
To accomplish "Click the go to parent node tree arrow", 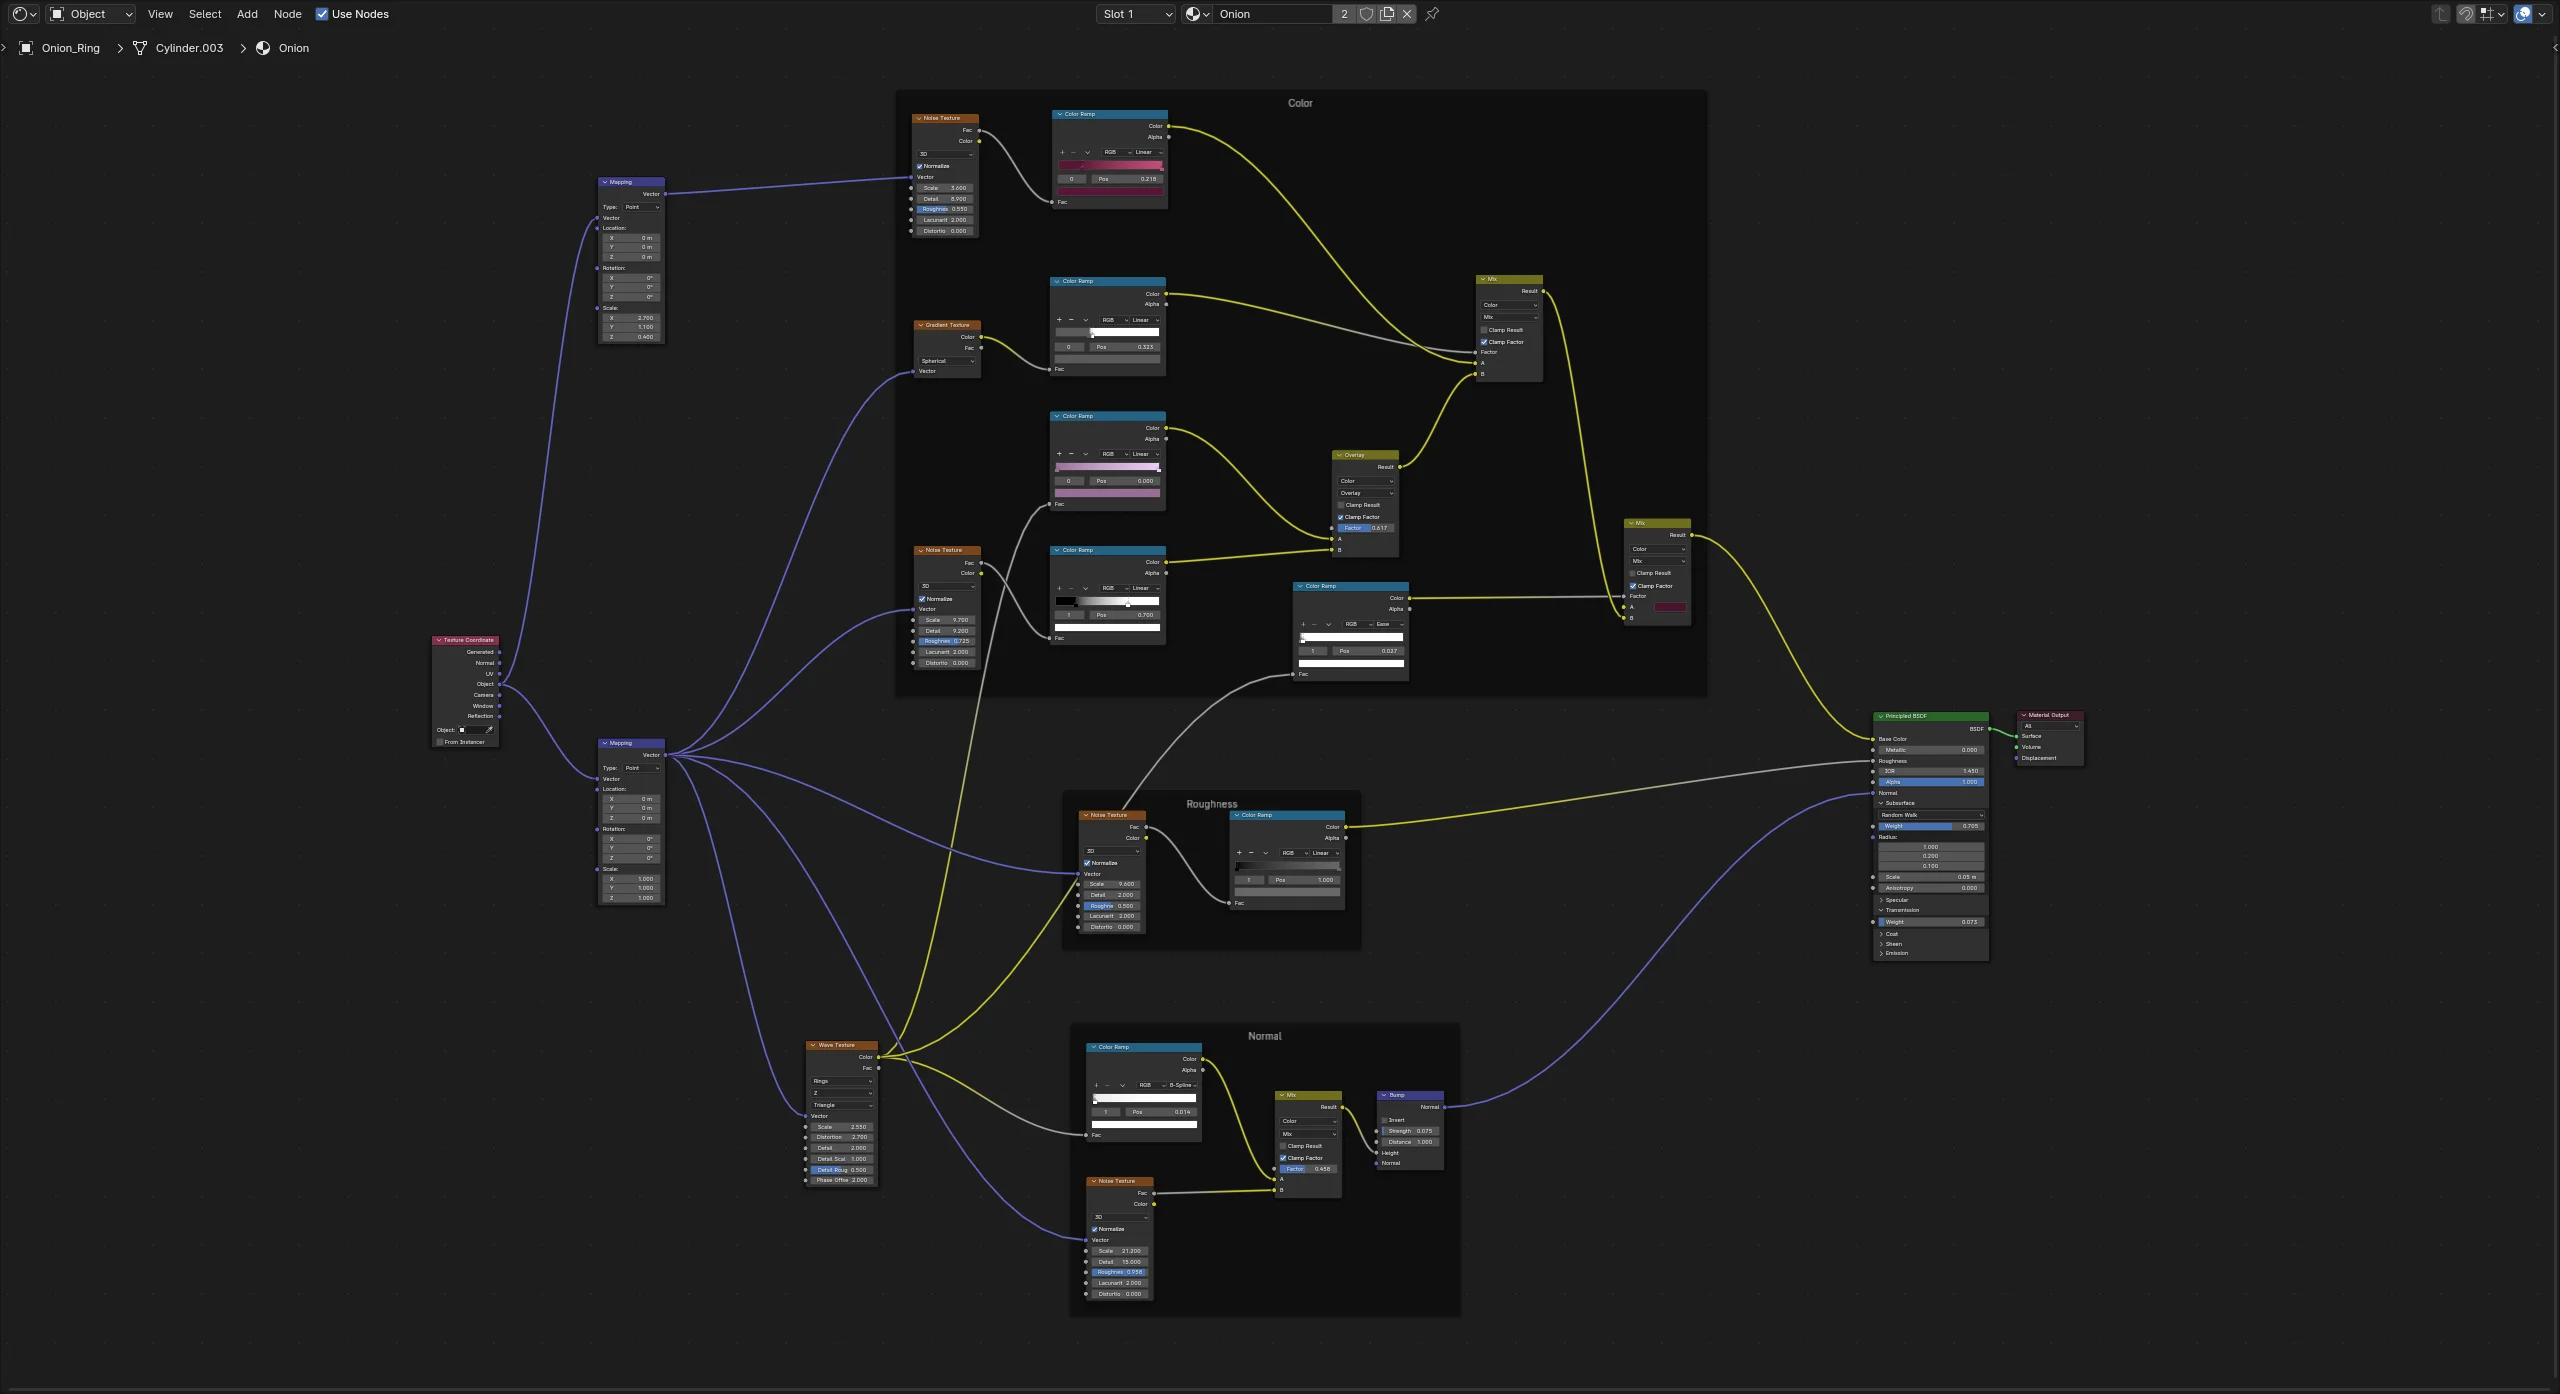I will pyautogui.click(x=2441, y=14).
